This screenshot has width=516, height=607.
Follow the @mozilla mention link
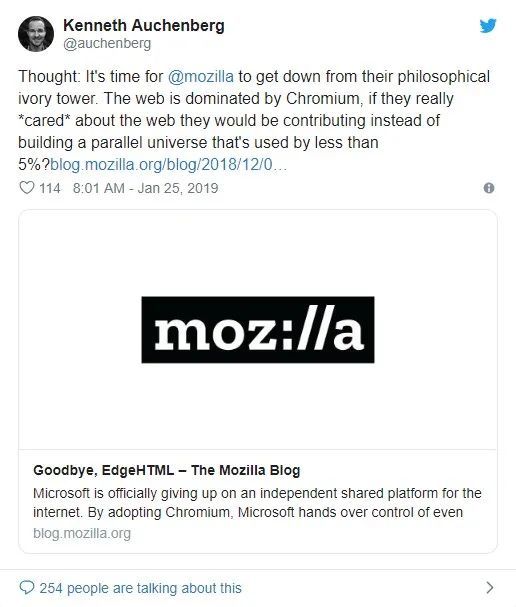pos(201,76)
